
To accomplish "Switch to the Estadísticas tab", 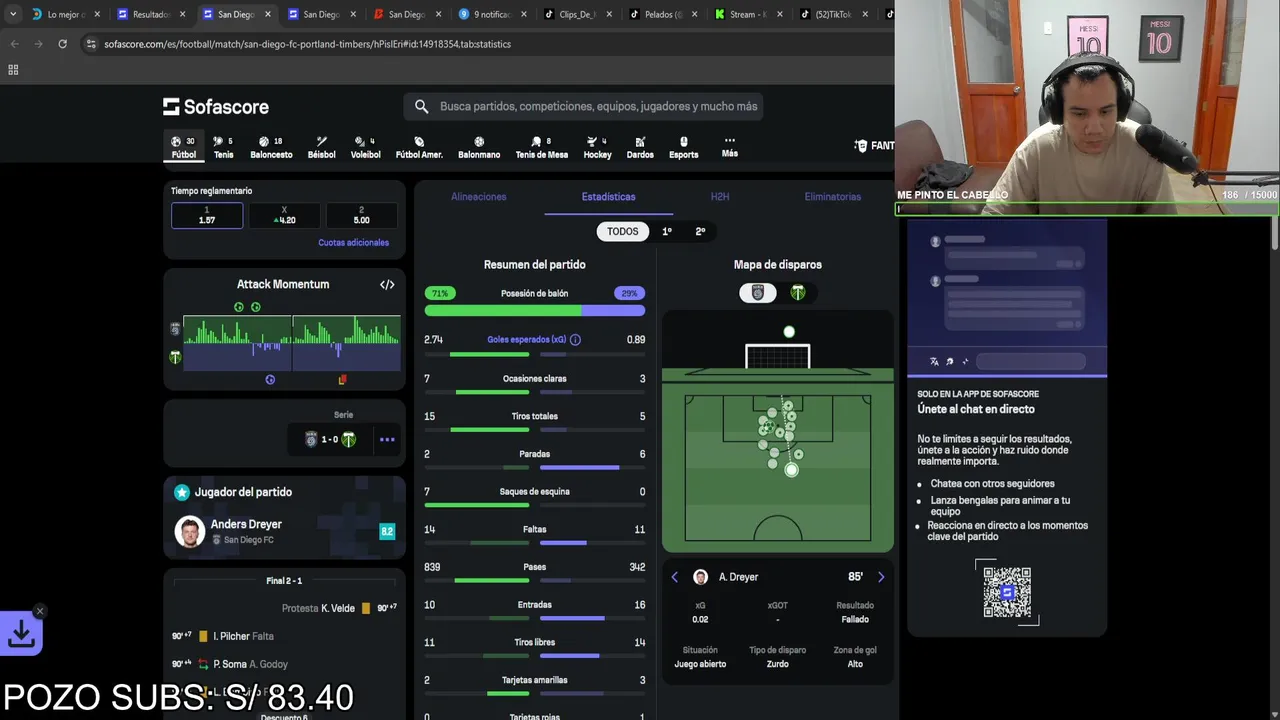I will click(x=608, y=197).
